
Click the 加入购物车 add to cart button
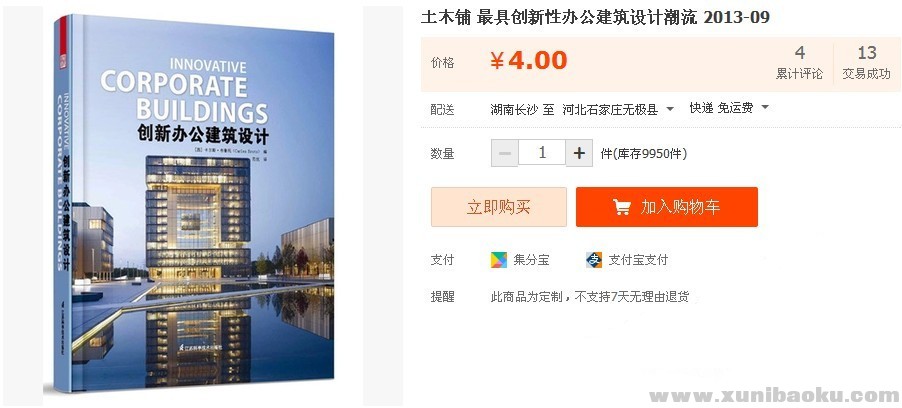point(667,207)
